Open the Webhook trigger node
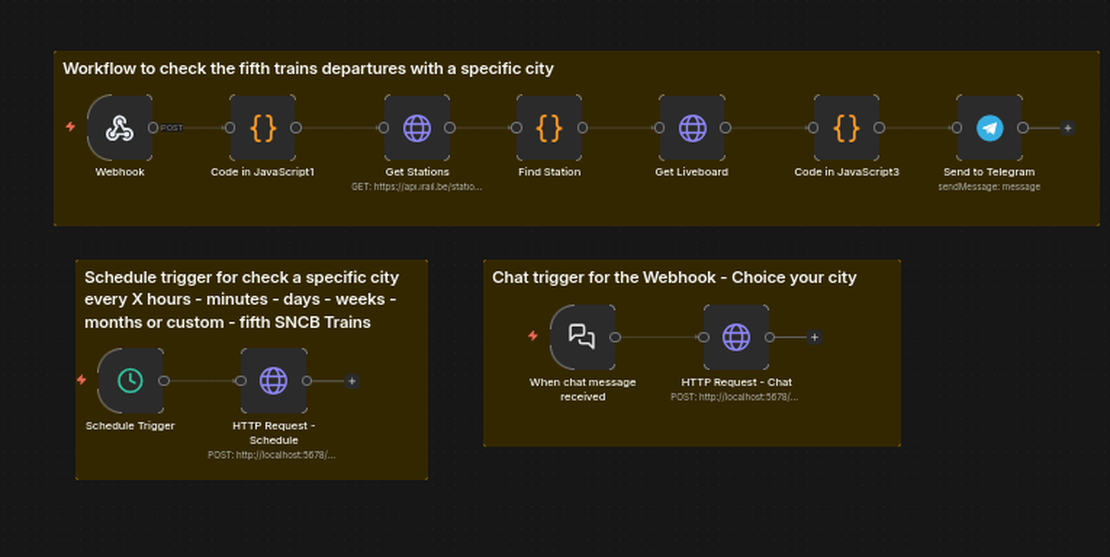 point(120,128)
